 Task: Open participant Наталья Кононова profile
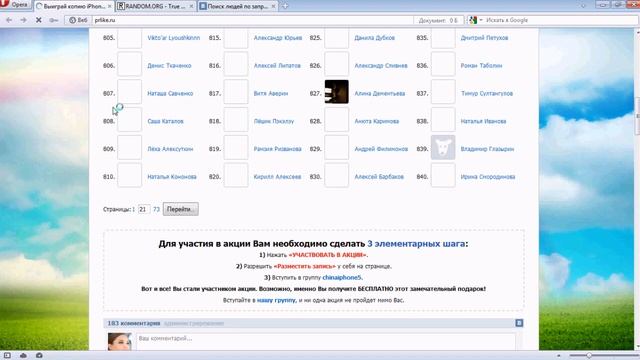(x=172, y=177)
